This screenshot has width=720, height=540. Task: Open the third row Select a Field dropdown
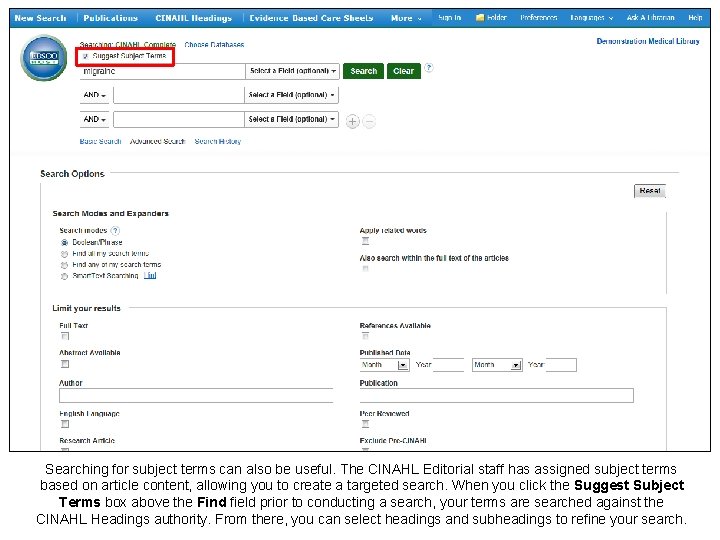click(291, 119)
